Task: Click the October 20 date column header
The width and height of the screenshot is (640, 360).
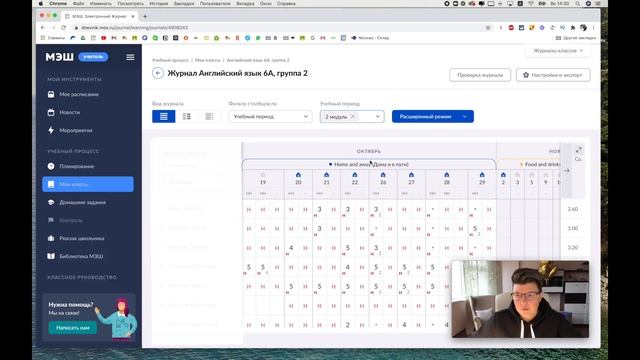Action: point(298,182)
